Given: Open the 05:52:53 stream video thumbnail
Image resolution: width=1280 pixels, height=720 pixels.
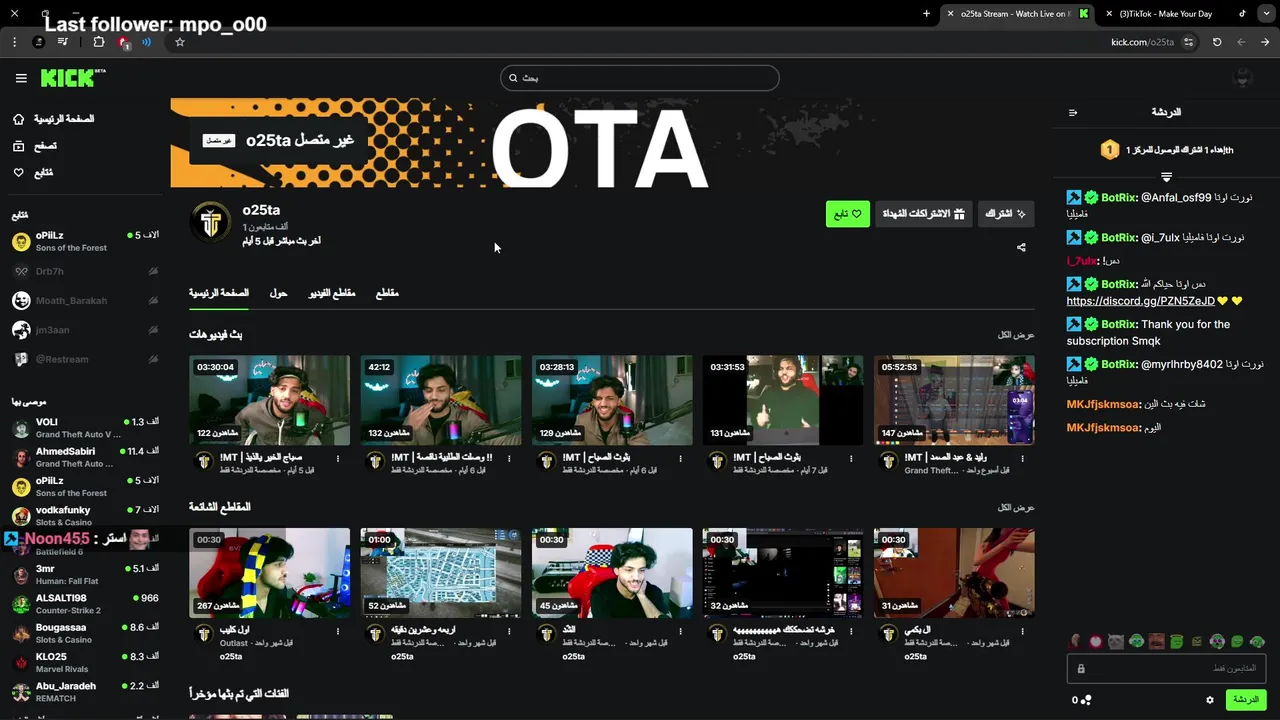Looking at the screenshot, I should [x=954, y=400].
